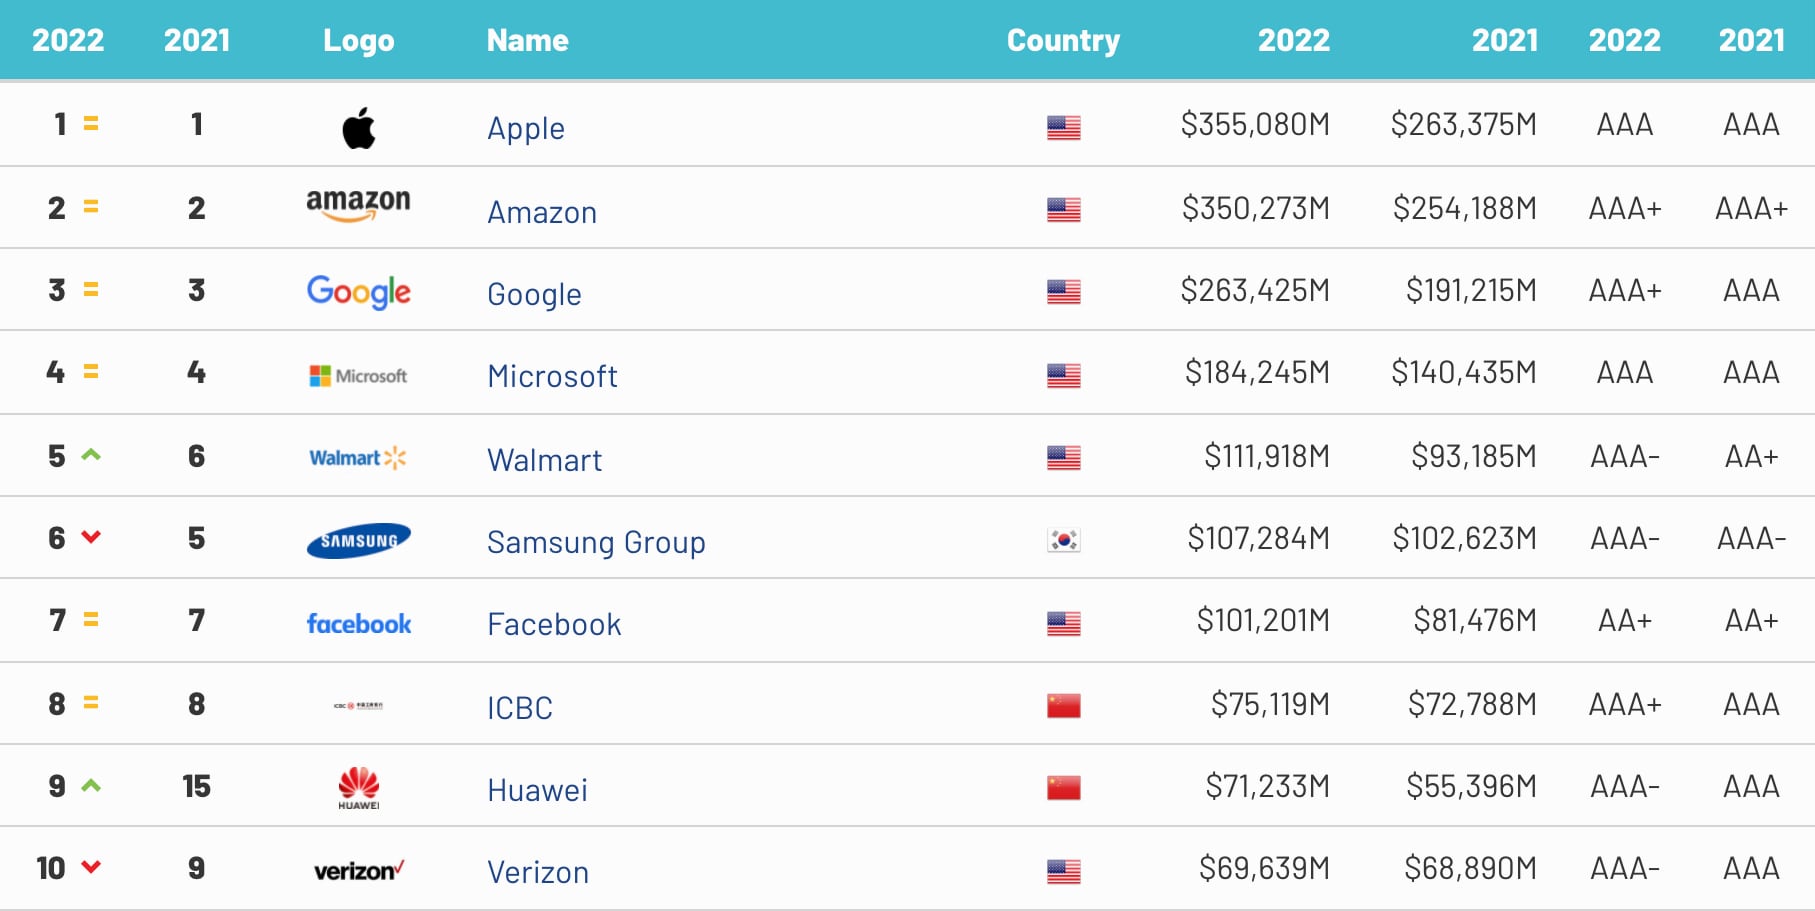
Task: Click the Verizon logo
Action: 358,871
